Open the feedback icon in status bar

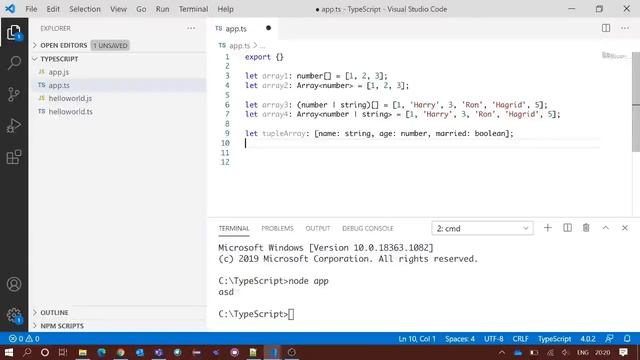click(x=609, y=339)
